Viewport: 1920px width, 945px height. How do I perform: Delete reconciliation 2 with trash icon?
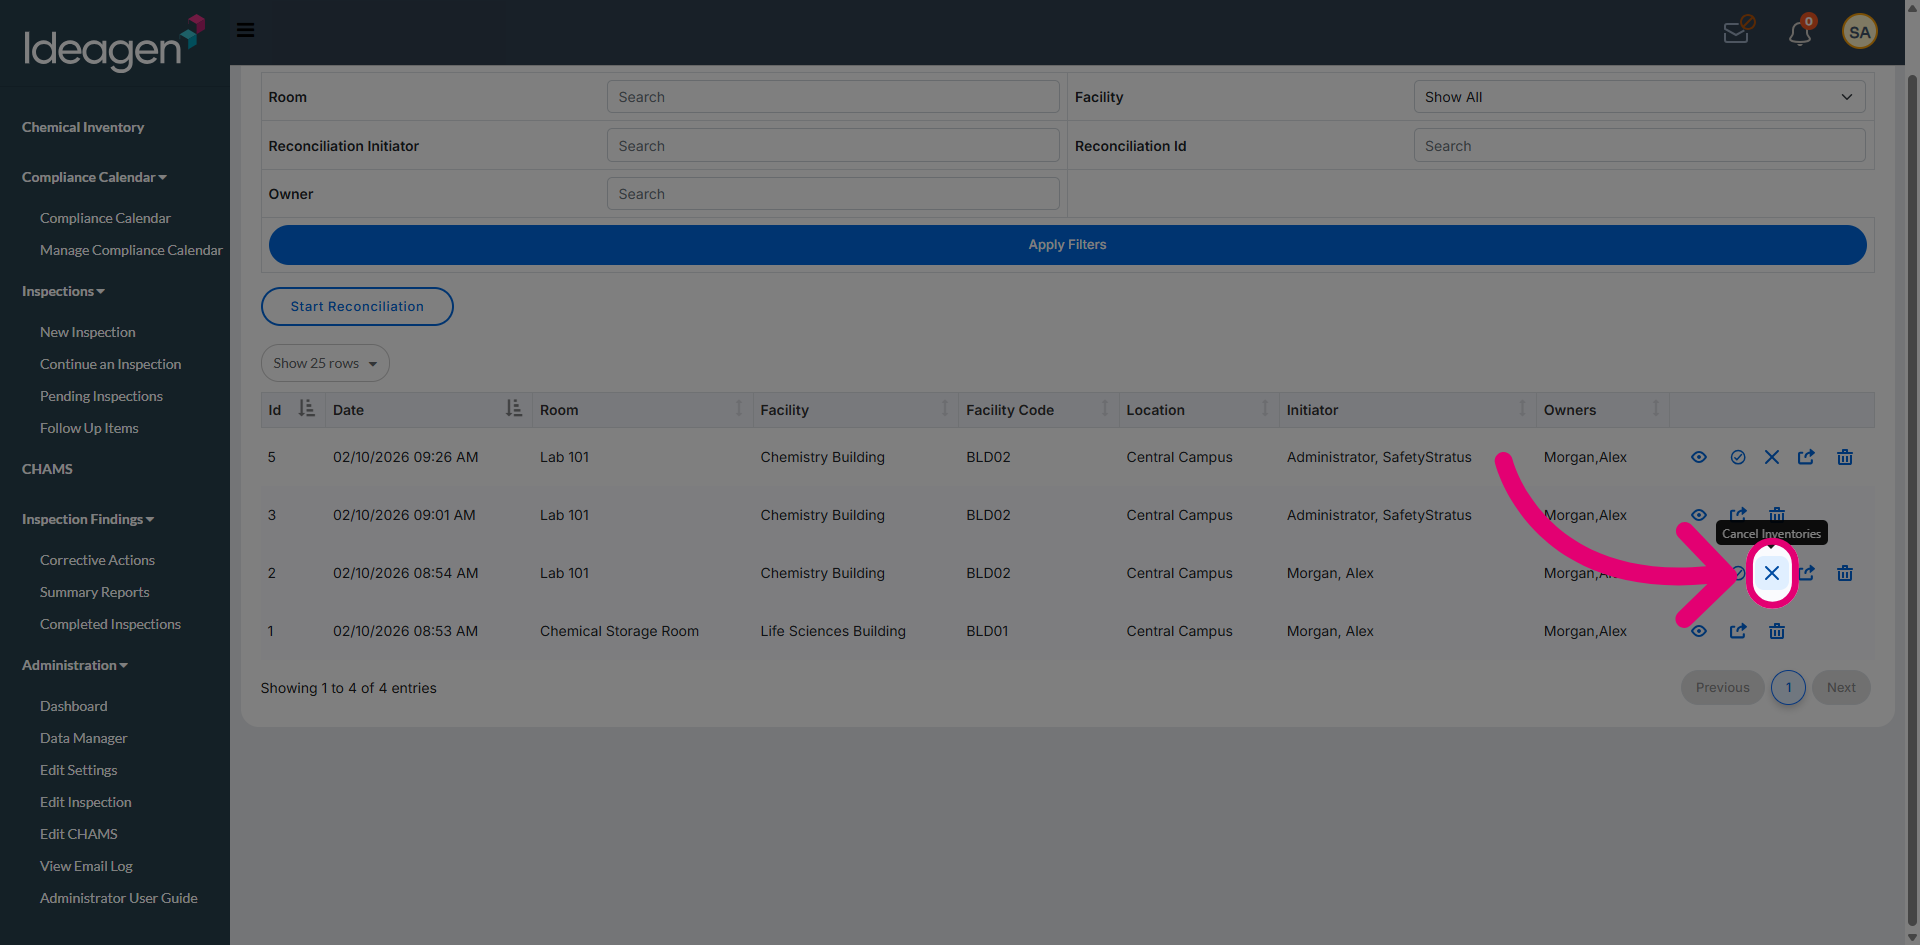[1845, 573]
